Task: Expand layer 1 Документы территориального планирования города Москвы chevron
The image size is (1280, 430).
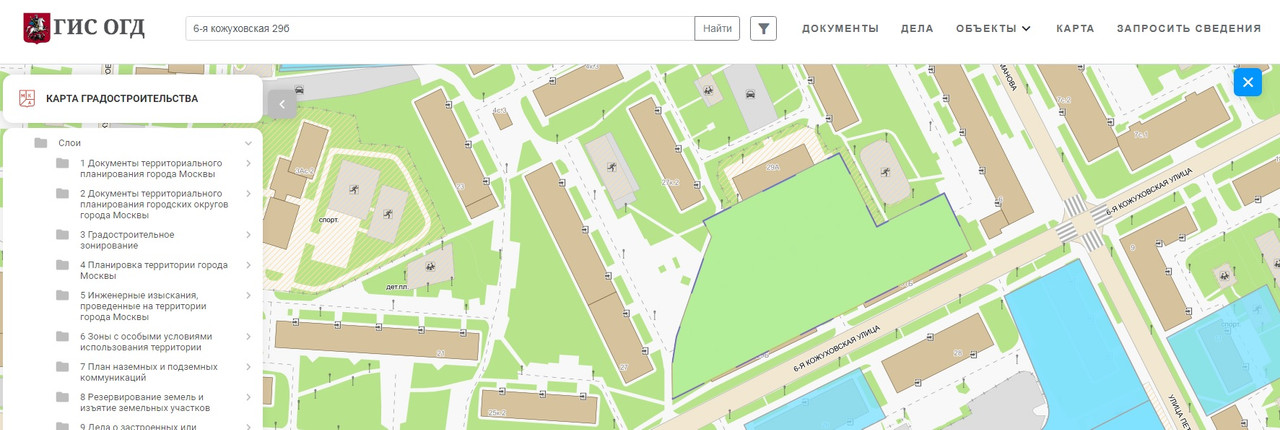Action: pos(248,163)
